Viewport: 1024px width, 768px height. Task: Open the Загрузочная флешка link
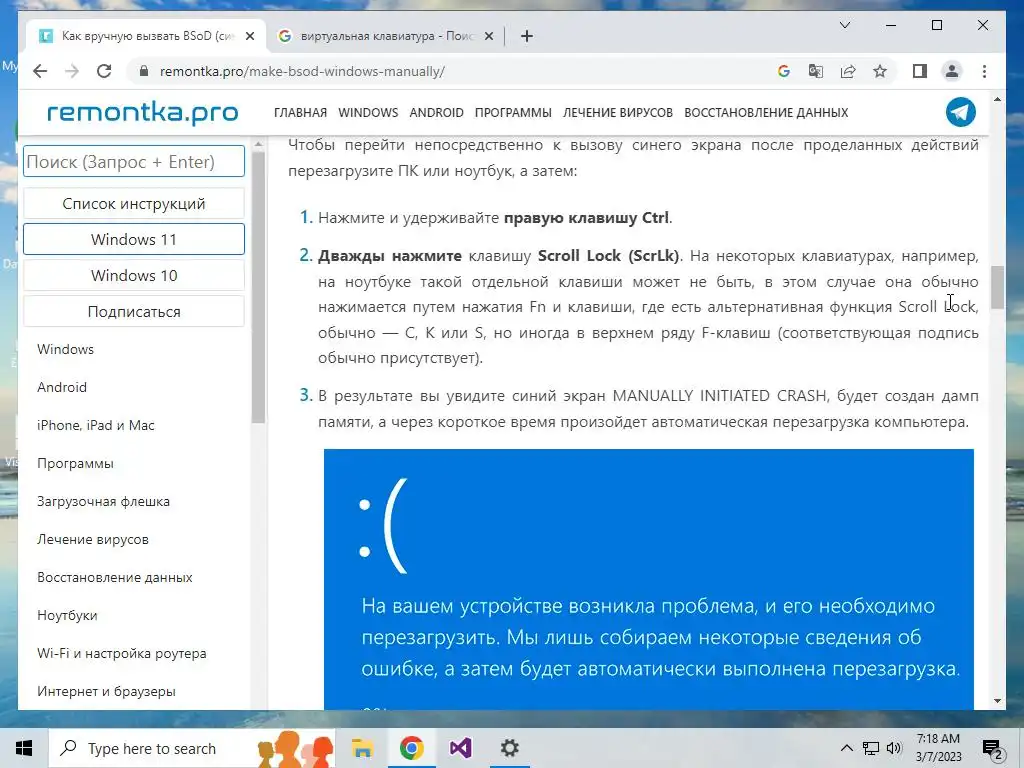(x=103, y=501)
